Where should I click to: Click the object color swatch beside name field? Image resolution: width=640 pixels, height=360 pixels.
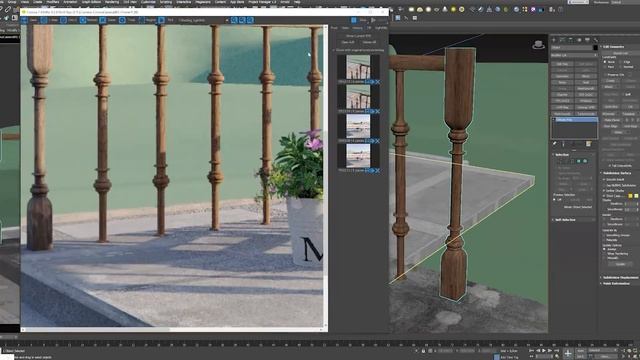pos(595,48)
